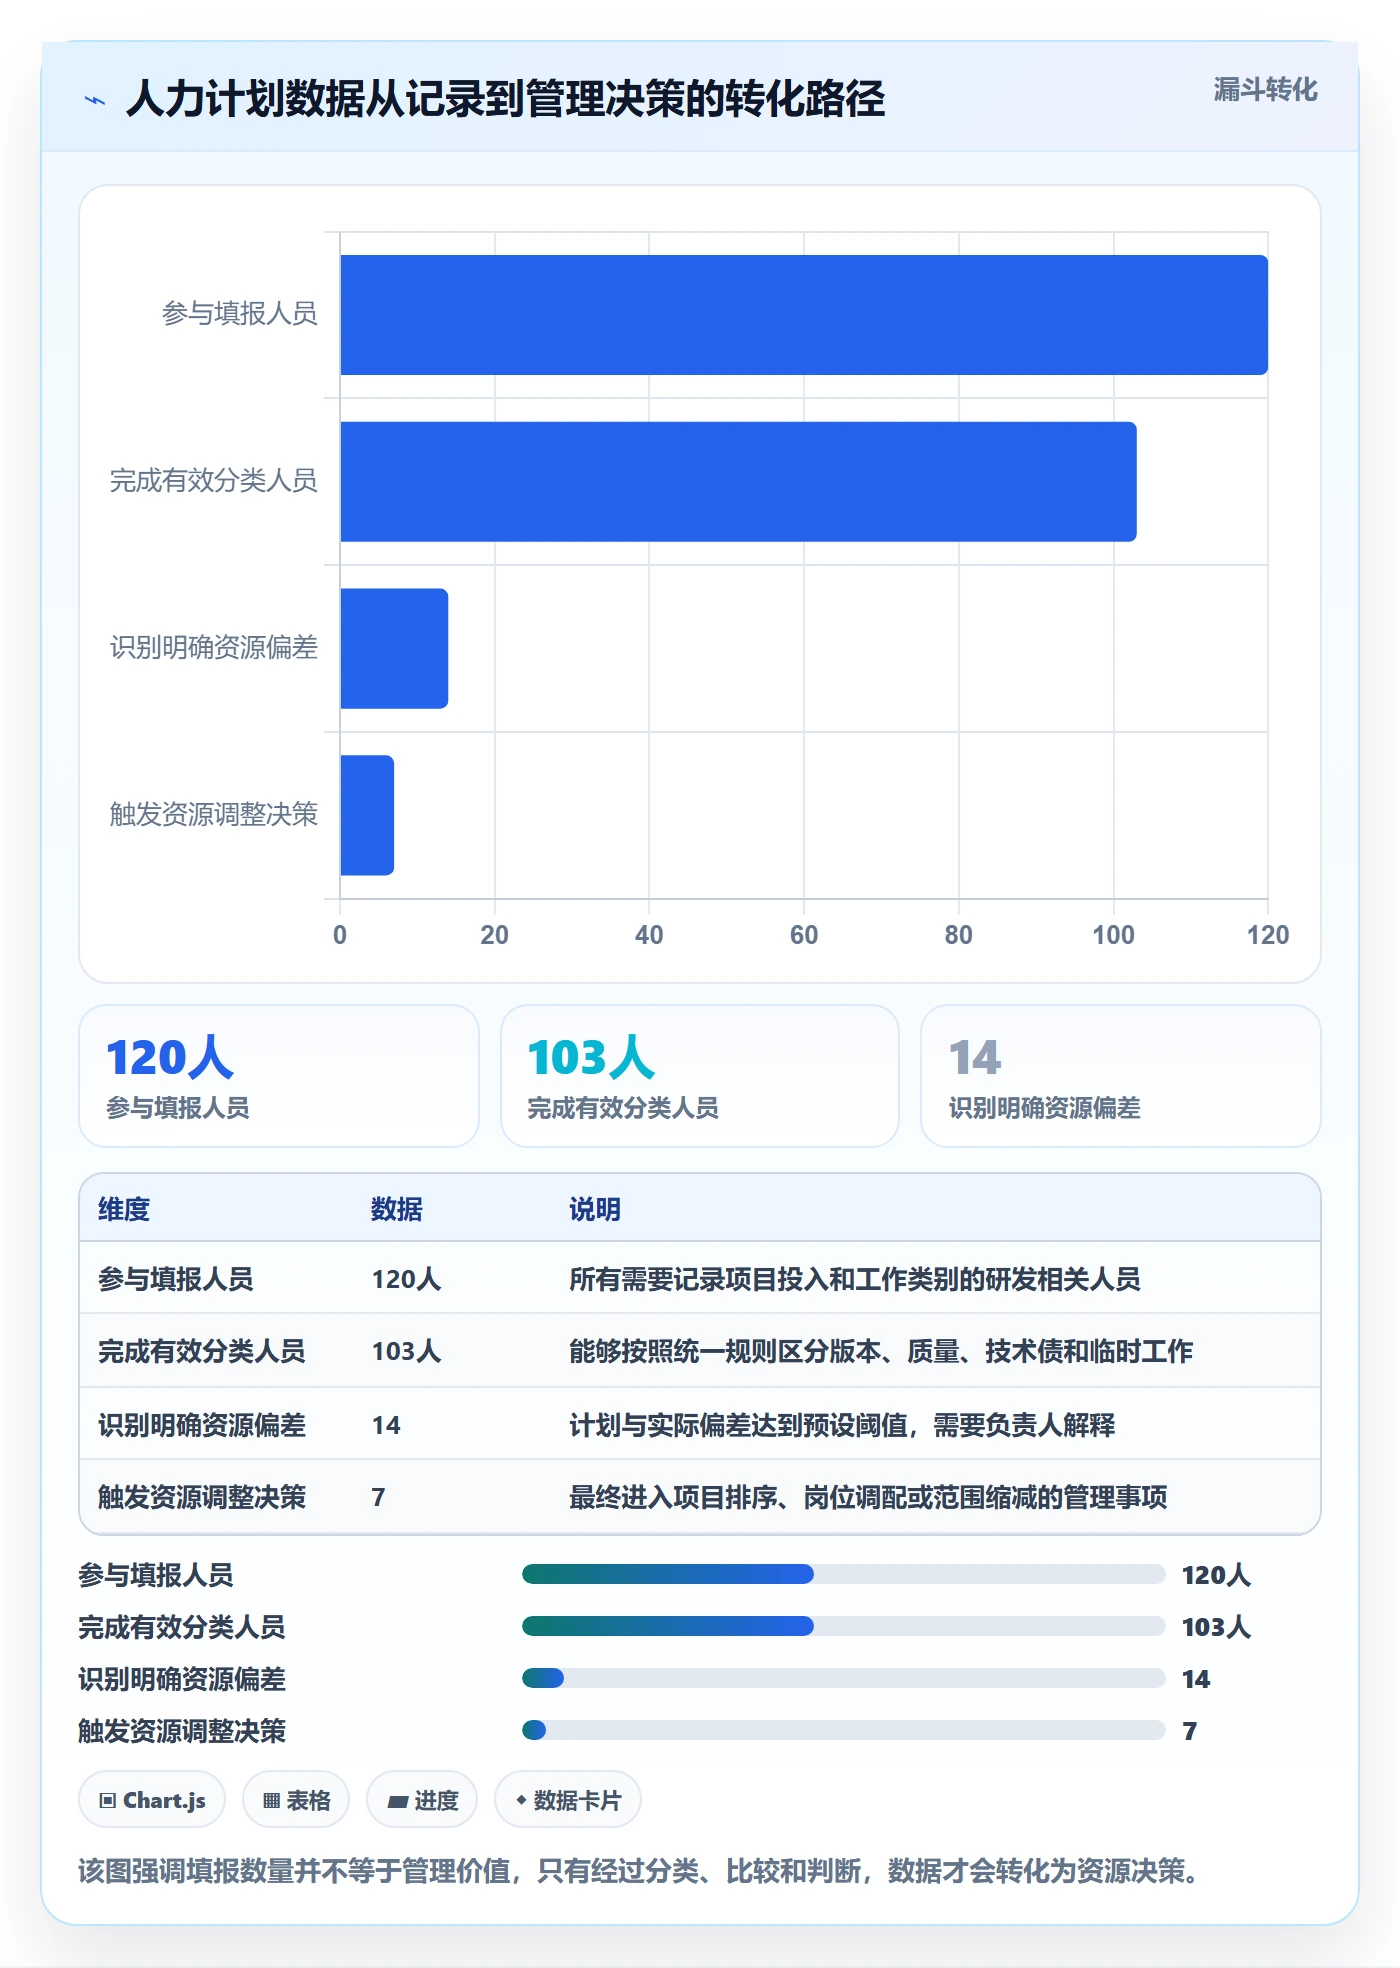Select the 103人 完成有效分类人员 stat card
Screen dimensions: 1400x1968
700,1076
